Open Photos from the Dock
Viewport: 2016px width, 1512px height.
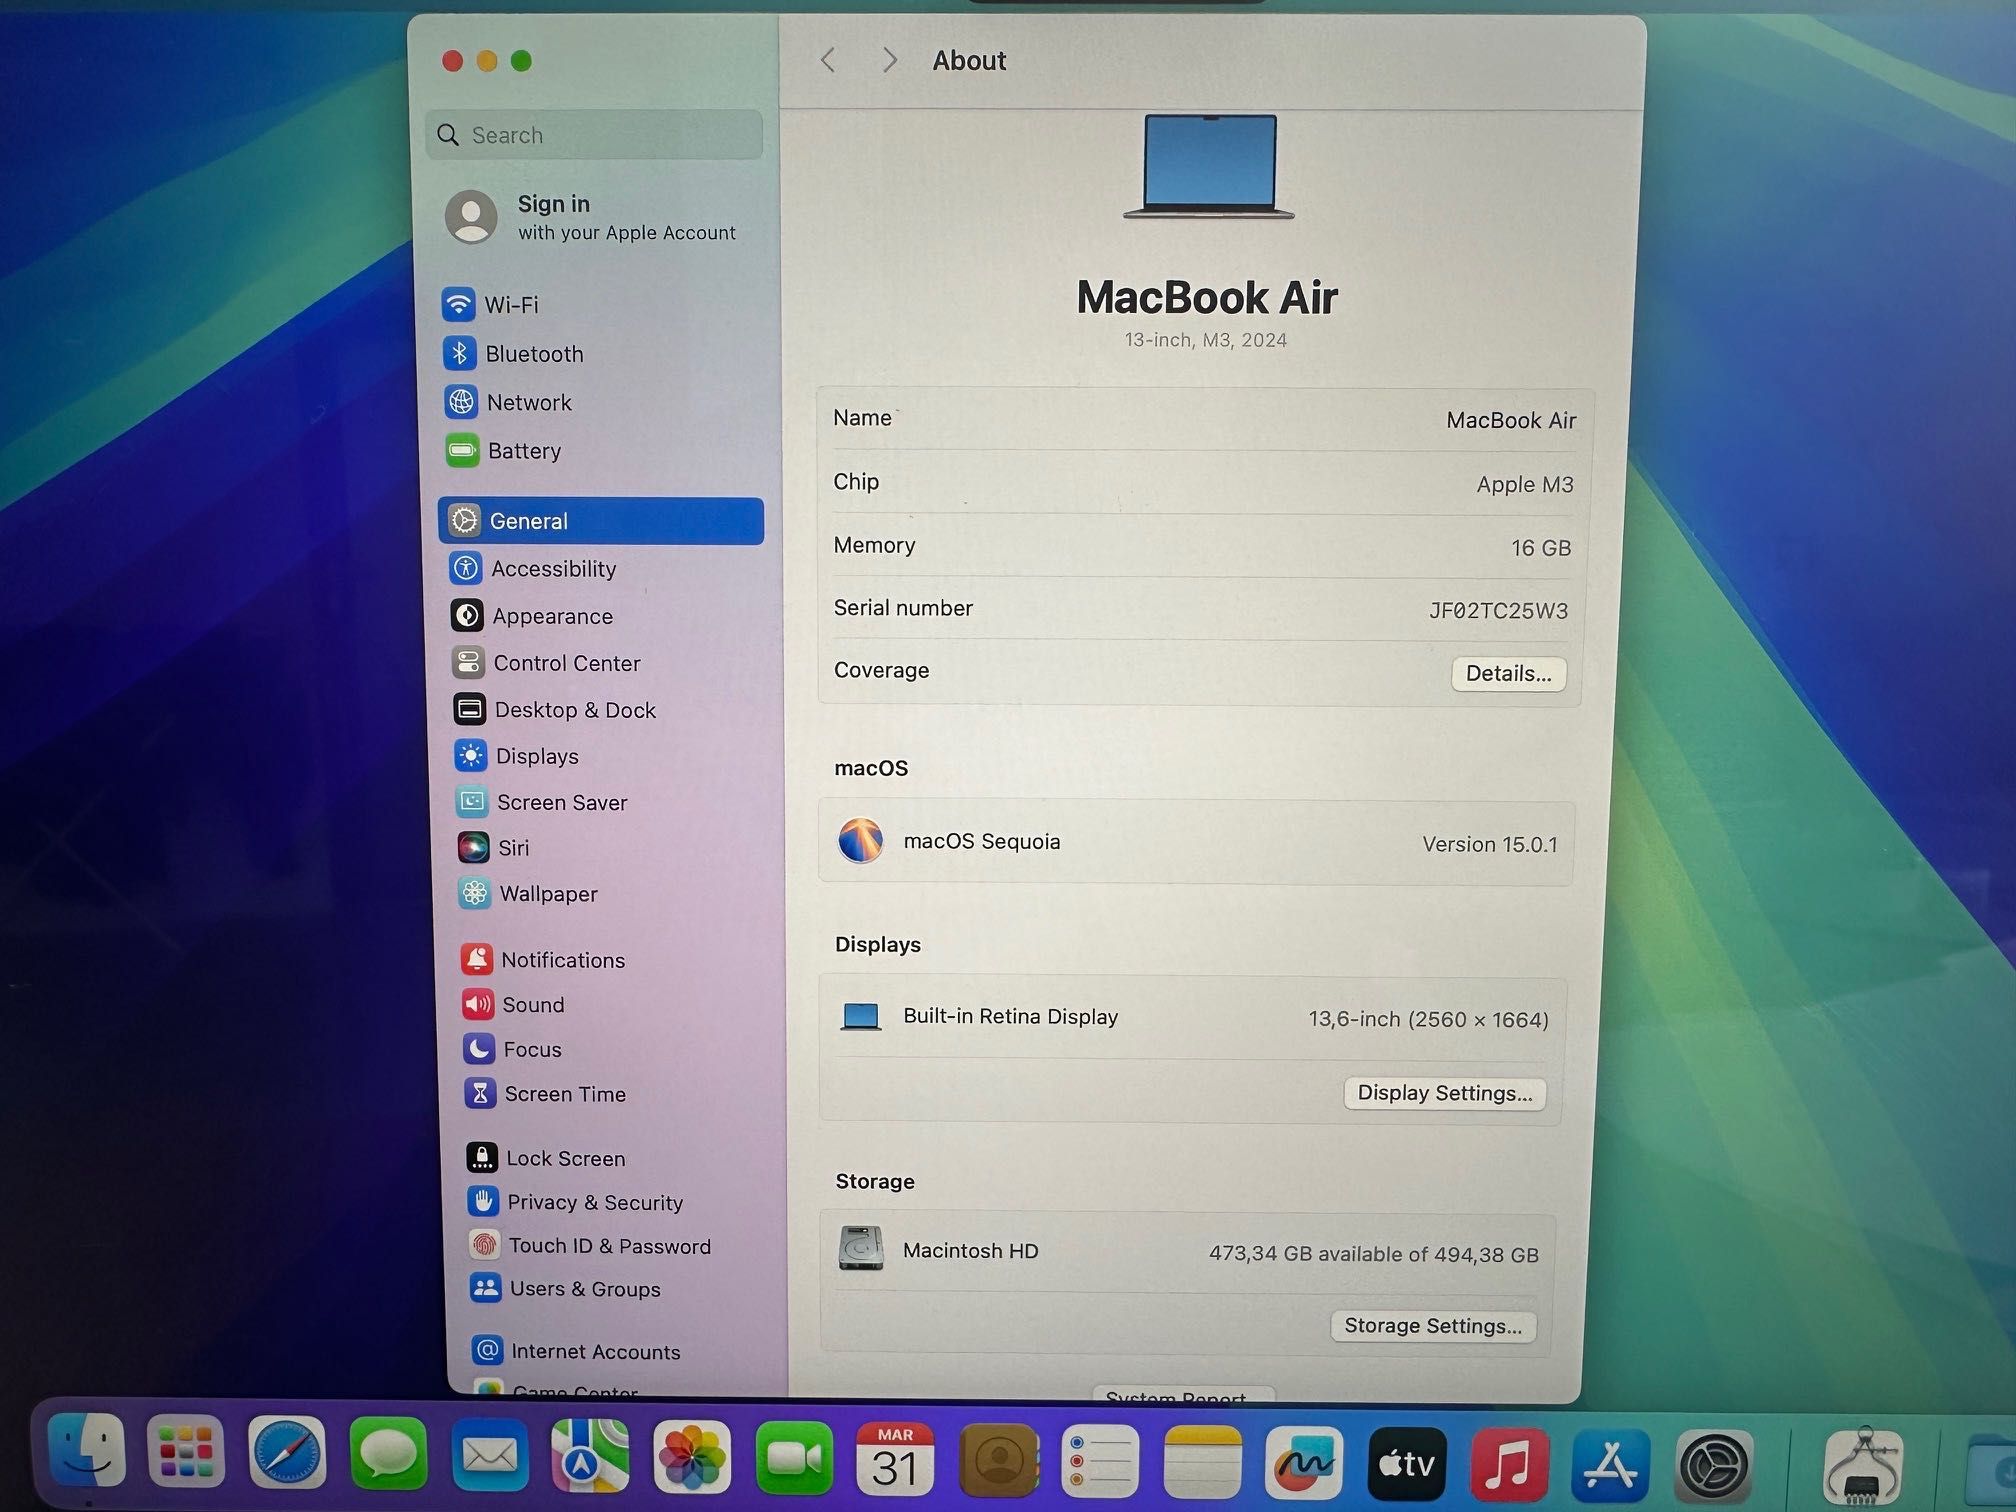coord(692,1457)
